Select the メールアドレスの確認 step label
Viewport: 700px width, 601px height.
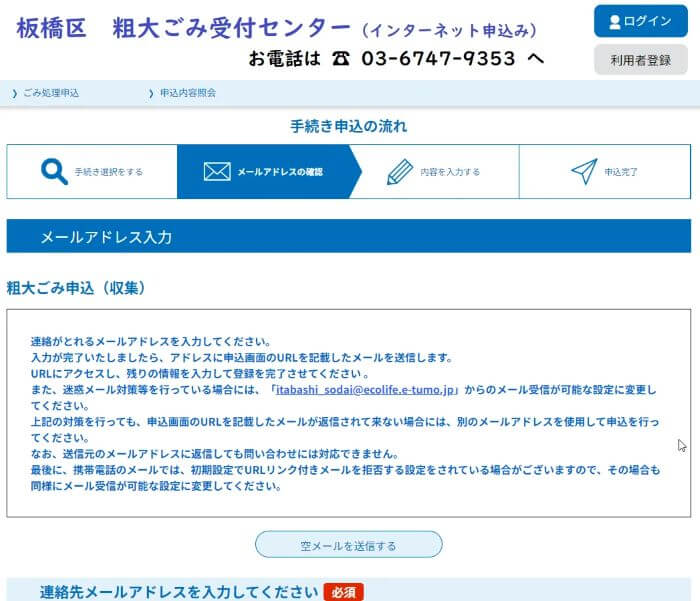(x=280, y=172)
